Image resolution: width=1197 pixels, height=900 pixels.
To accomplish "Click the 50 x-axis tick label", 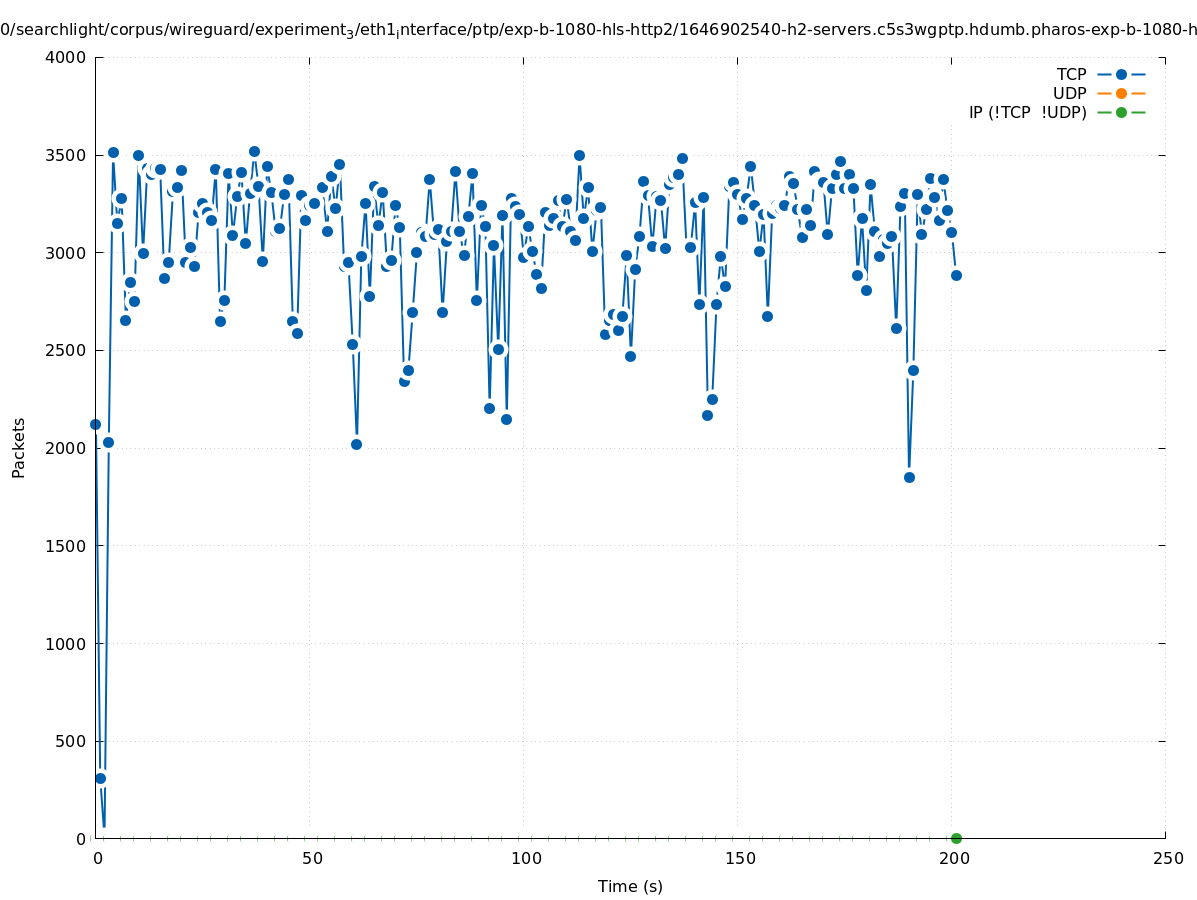I will (x=312, y=858).
